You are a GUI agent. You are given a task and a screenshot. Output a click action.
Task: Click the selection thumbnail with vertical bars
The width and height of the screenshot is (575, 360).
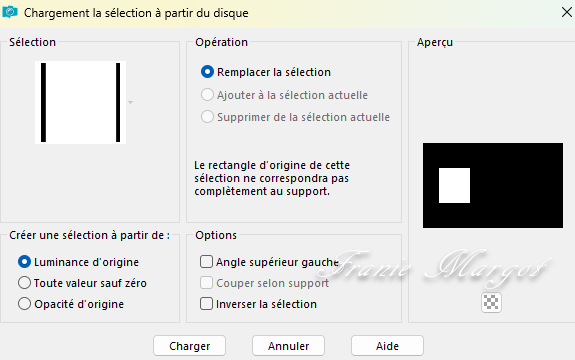(80, 102)
